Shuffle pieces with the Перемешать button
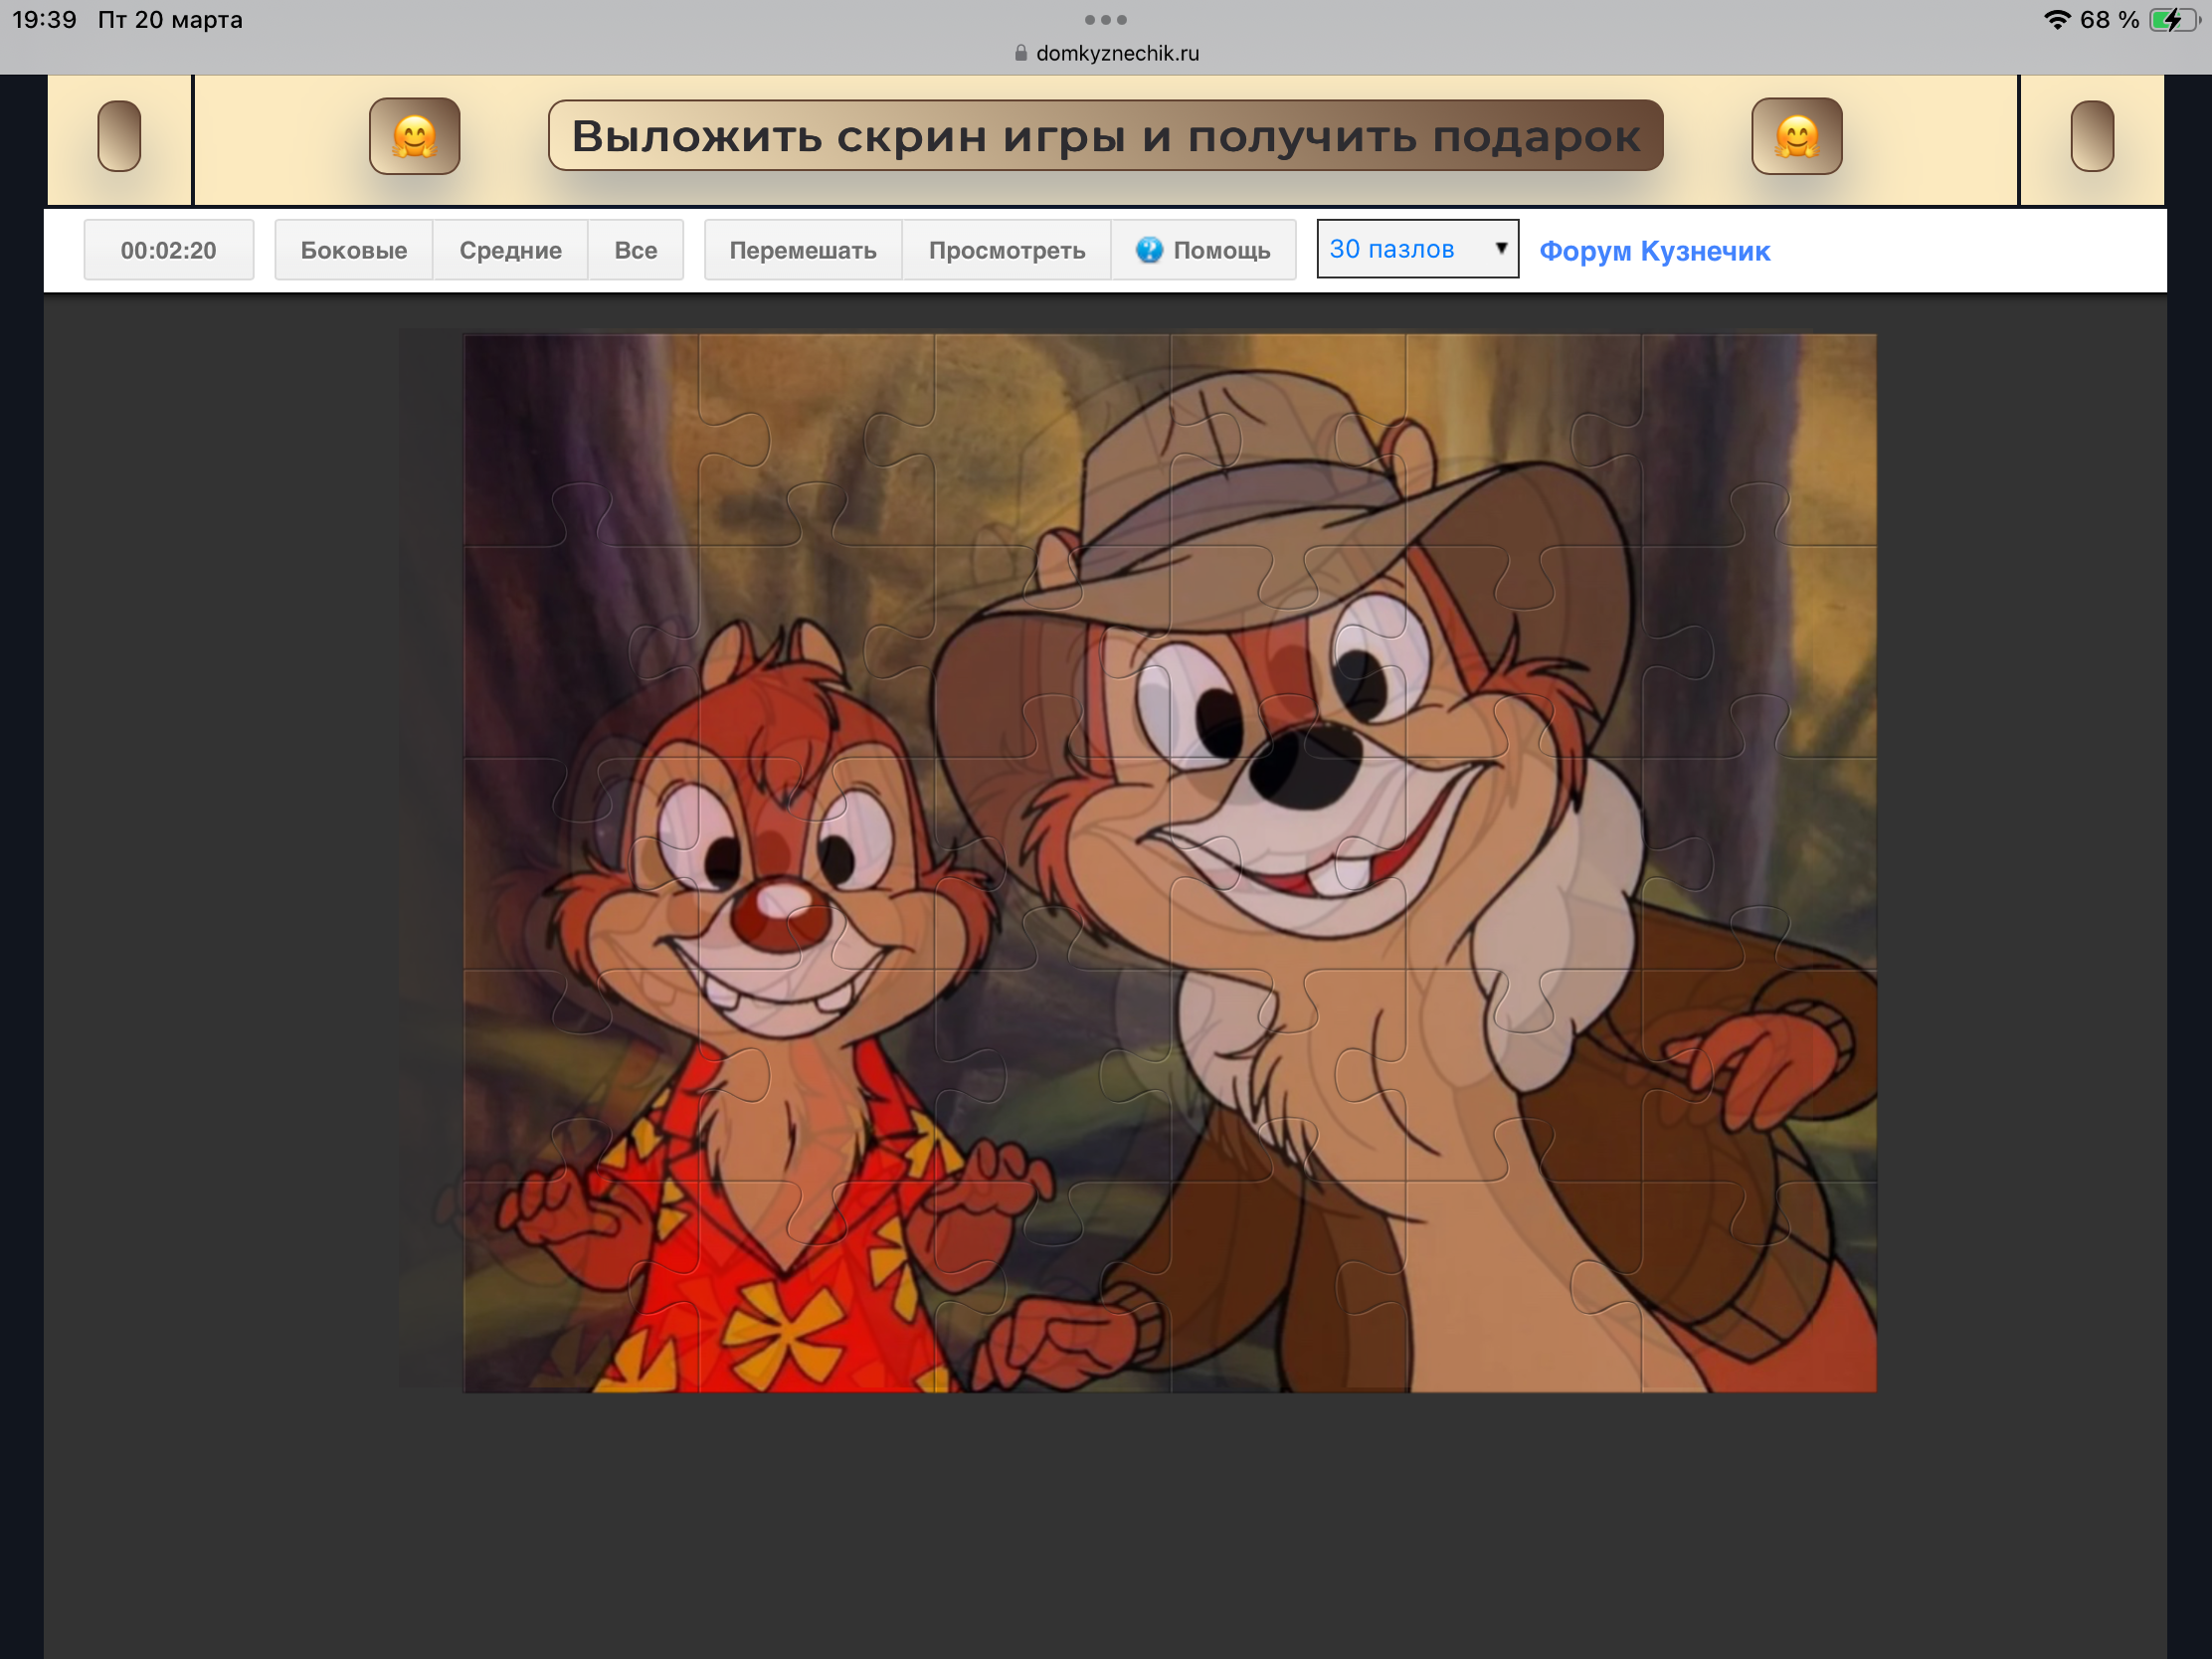 [802, 250]
